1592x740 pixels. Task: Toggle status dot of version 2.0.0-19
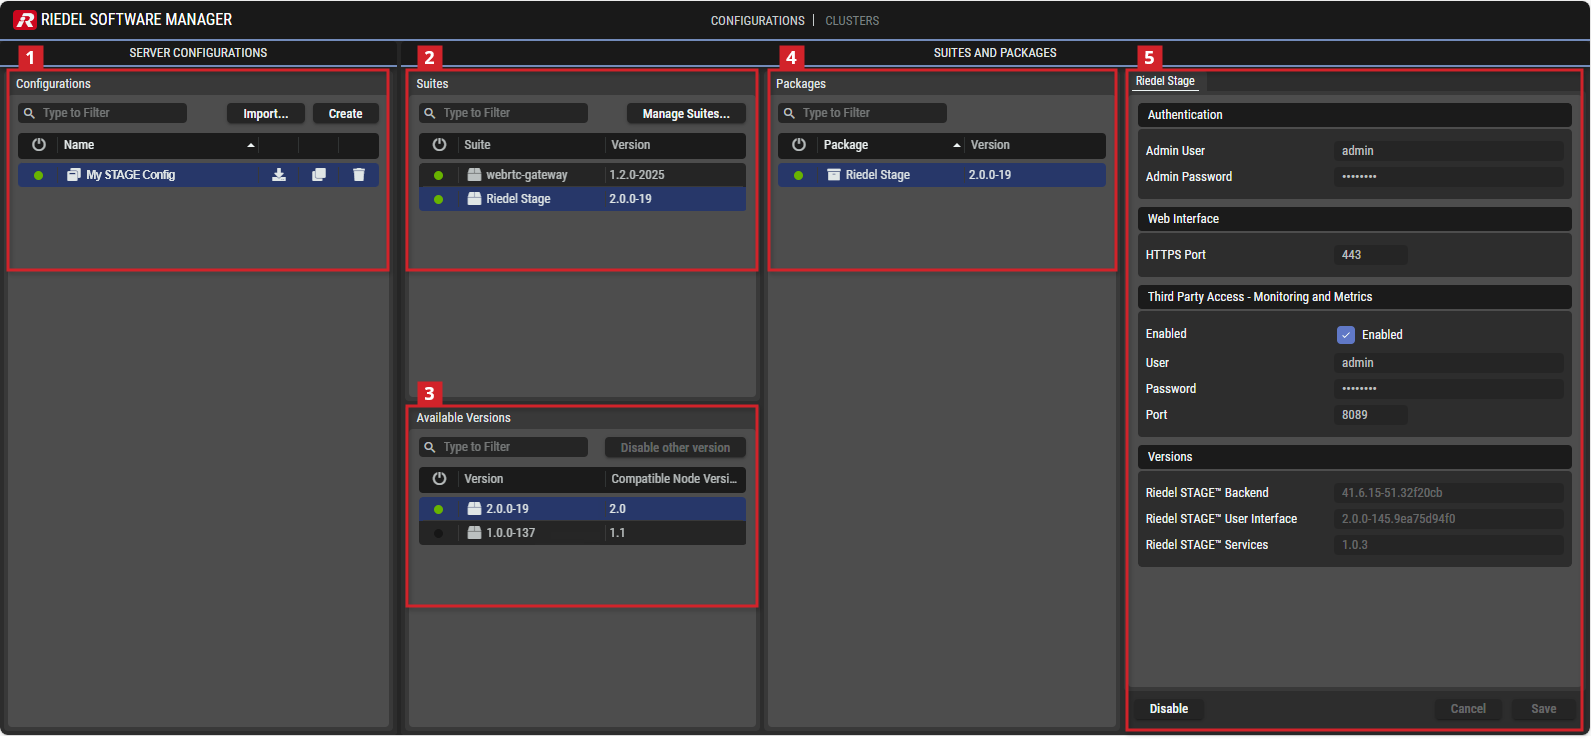coord(439,509)
